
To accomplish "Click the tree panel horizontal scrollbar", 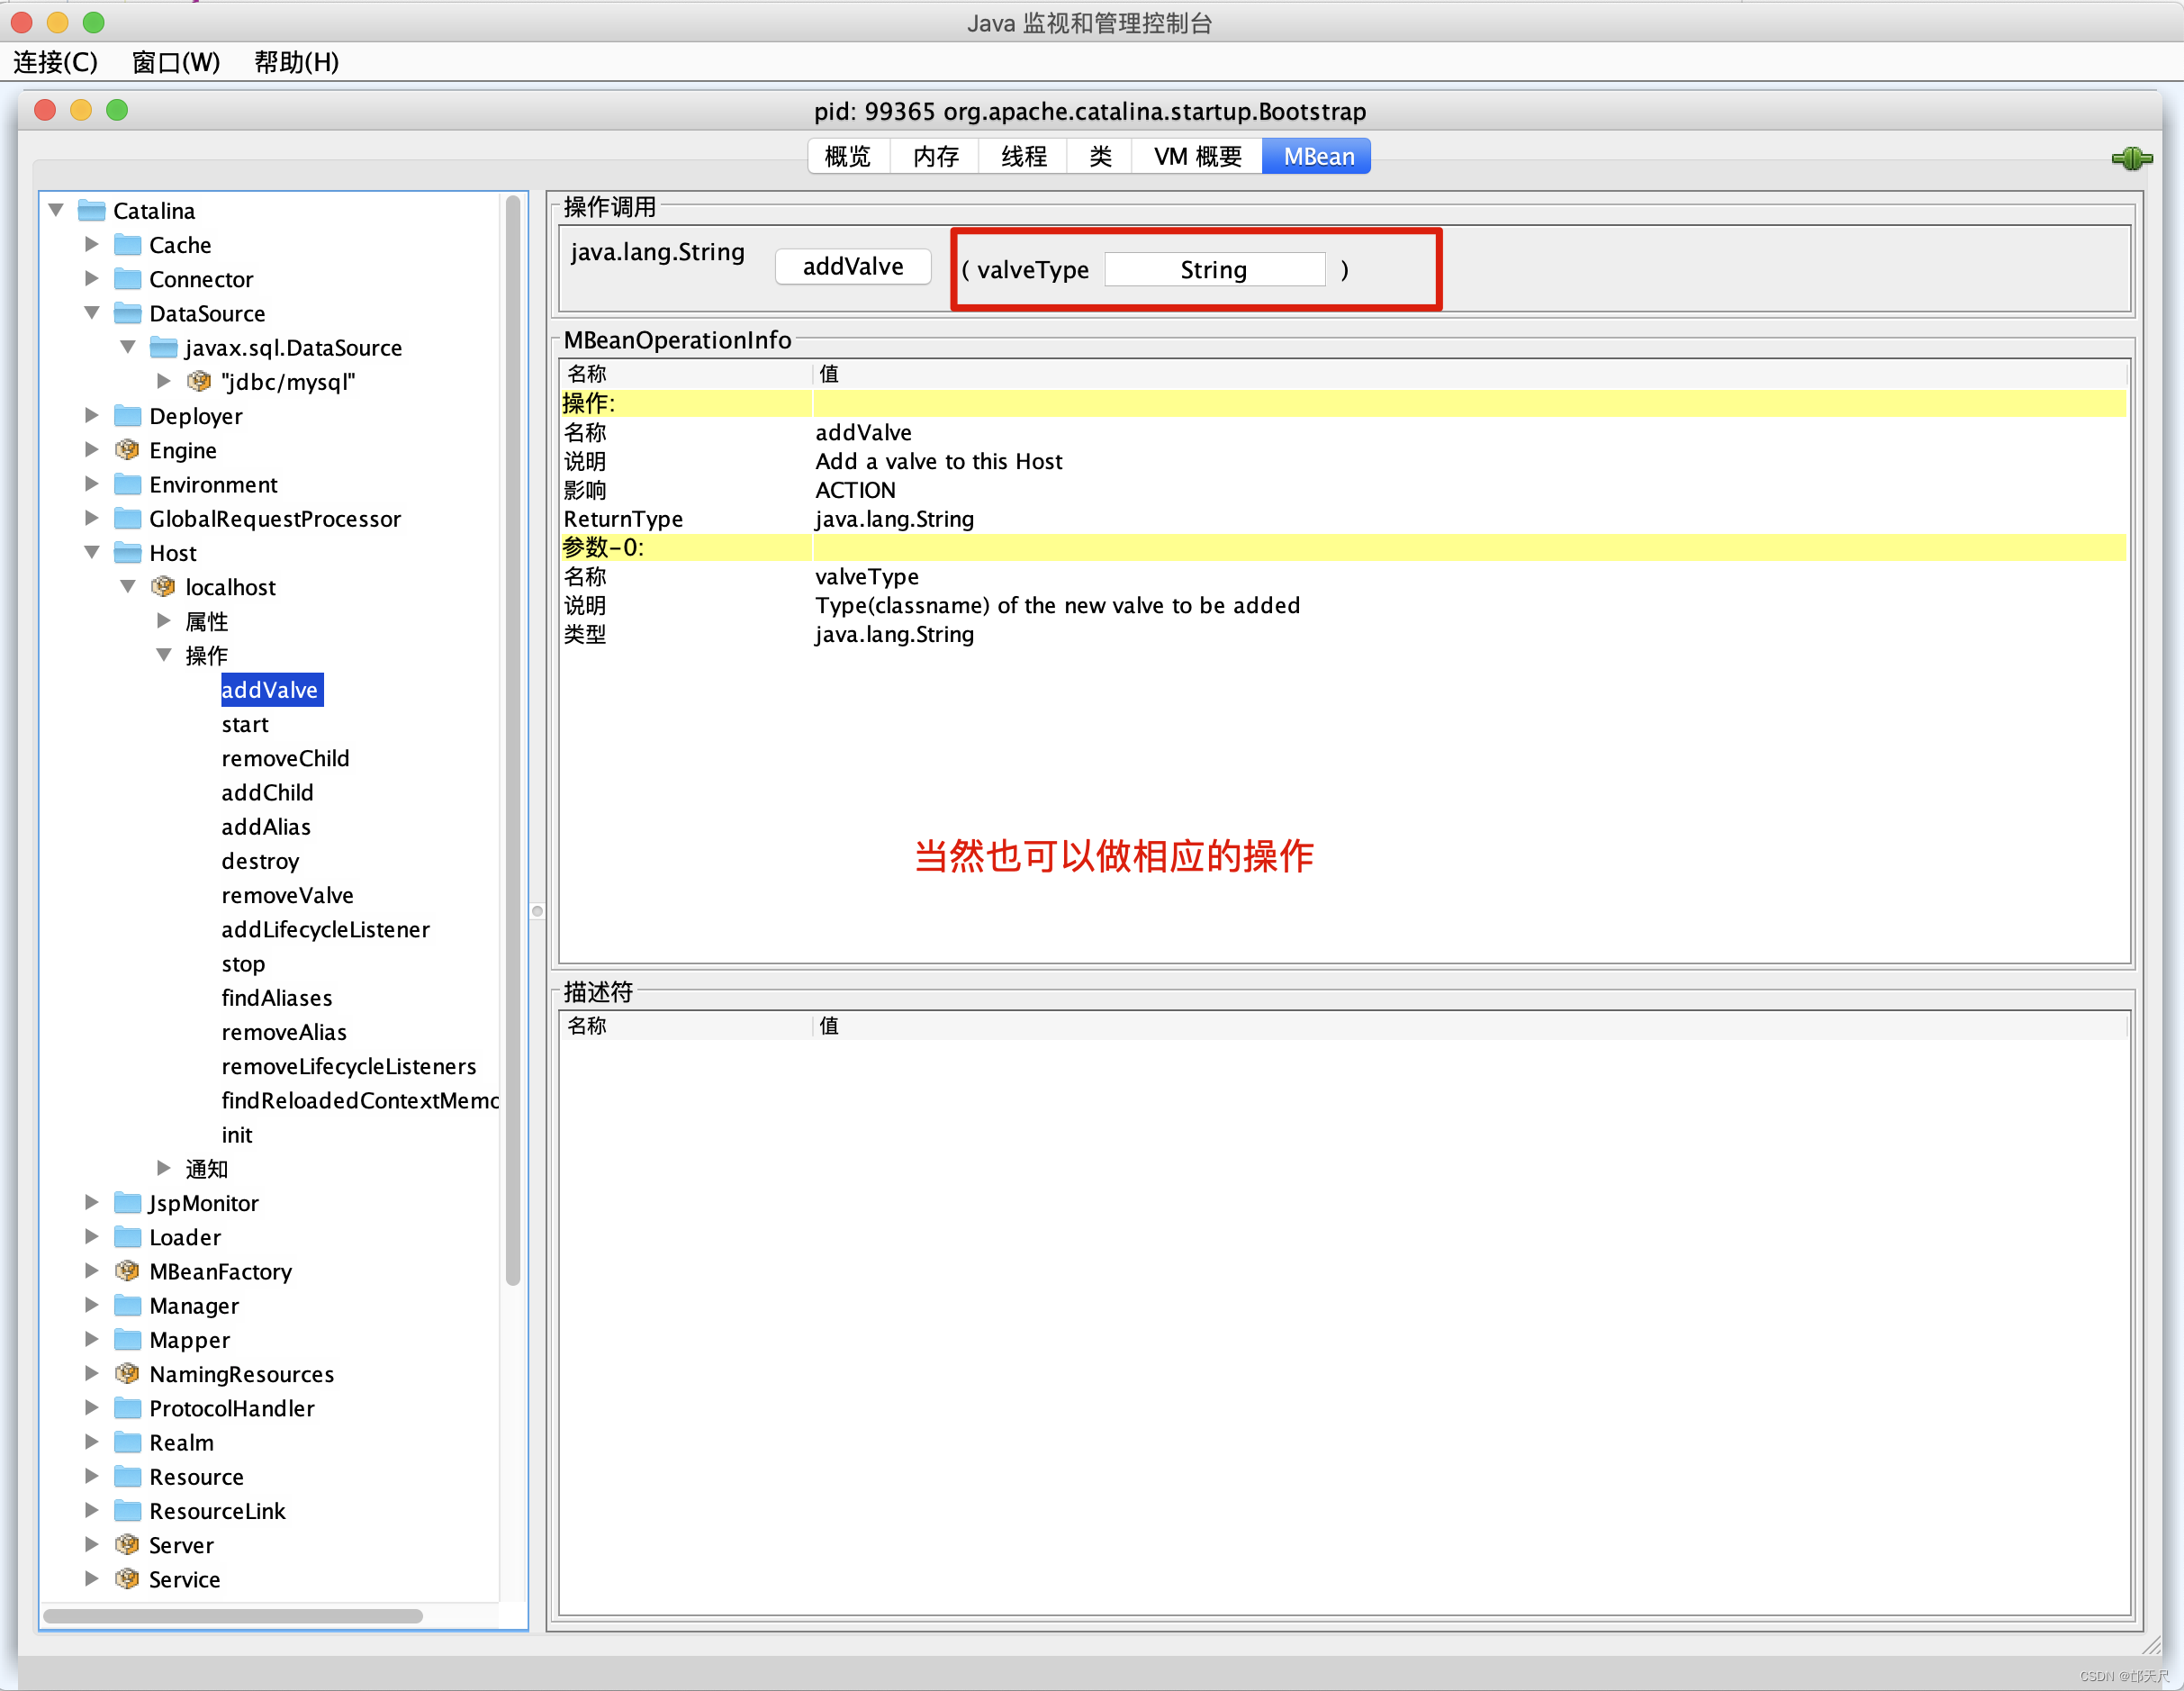I will [x=233, y=1615].
